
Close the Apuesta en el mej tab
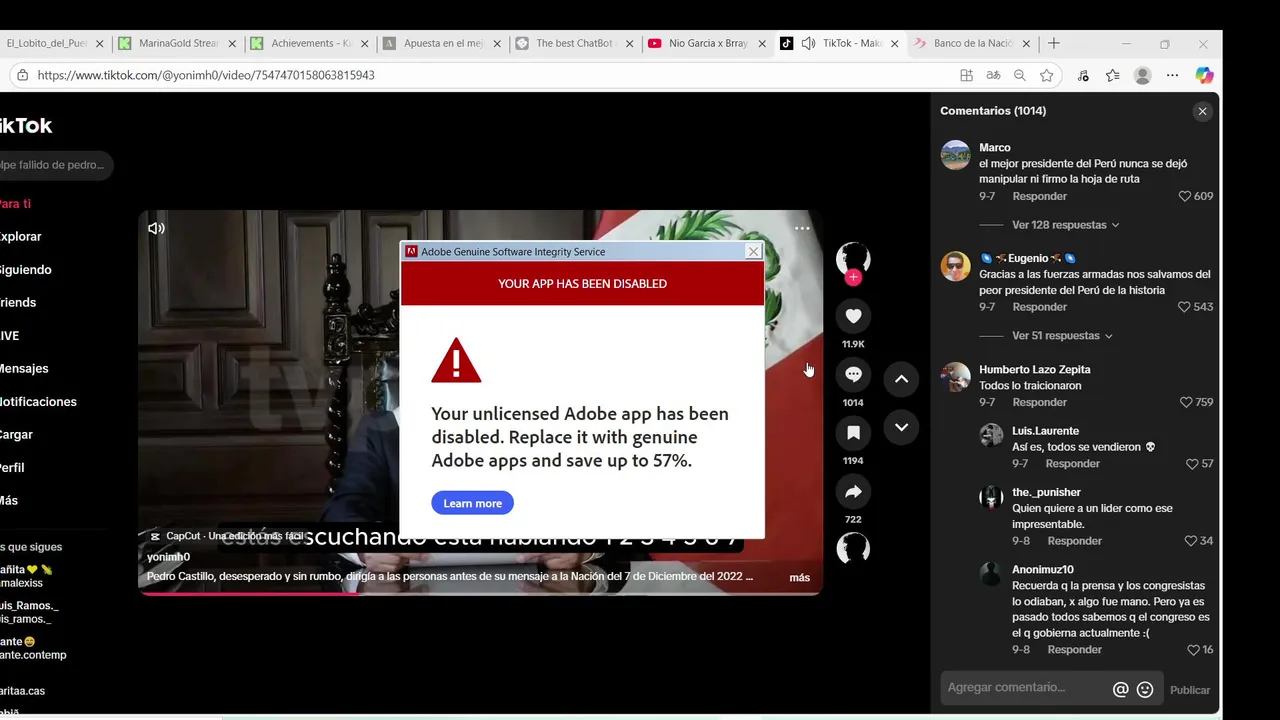pyautogui.click(x=496, y=44)
